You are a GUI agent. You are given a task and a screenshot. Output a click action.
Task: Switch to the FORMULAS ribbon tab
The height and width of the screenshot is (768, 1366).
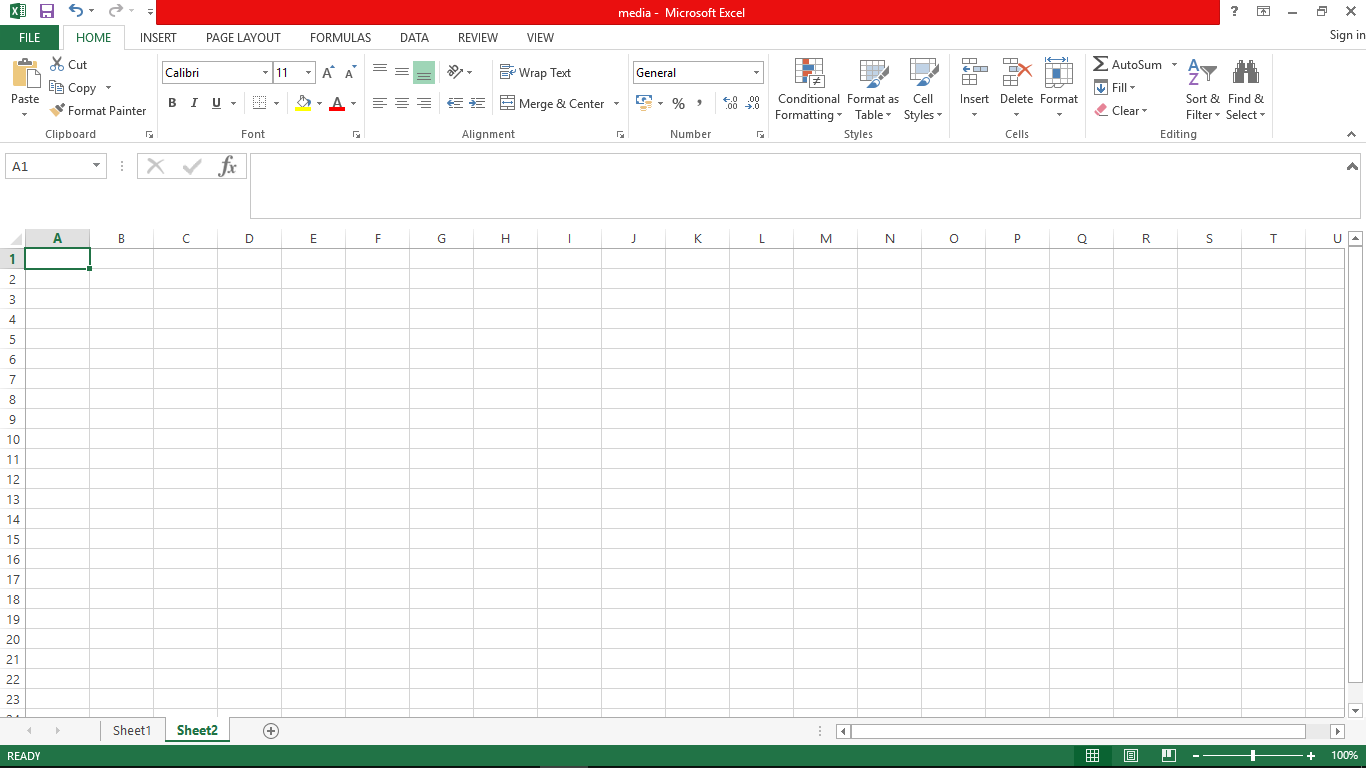[340, 37]
